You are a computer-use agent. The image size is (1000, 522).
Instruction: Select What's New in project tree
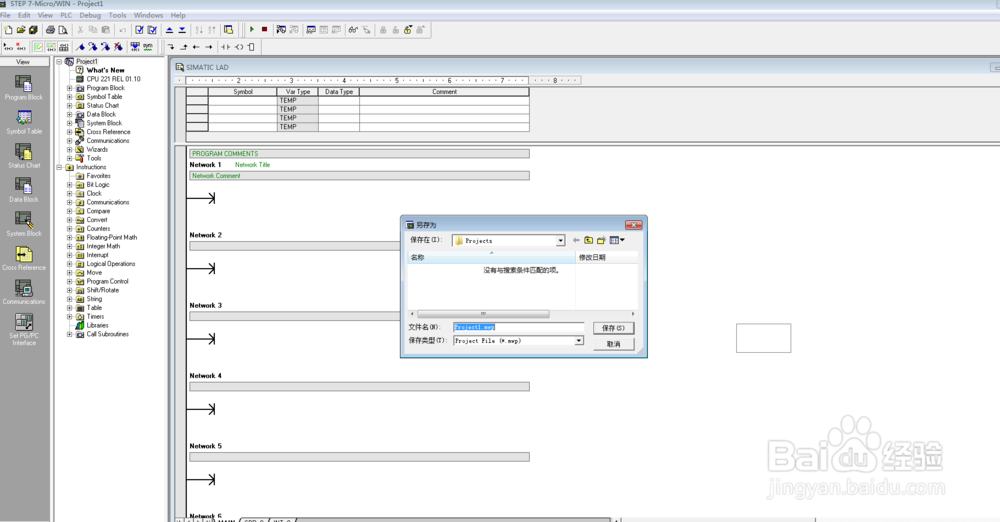click(x=105, y=70)
